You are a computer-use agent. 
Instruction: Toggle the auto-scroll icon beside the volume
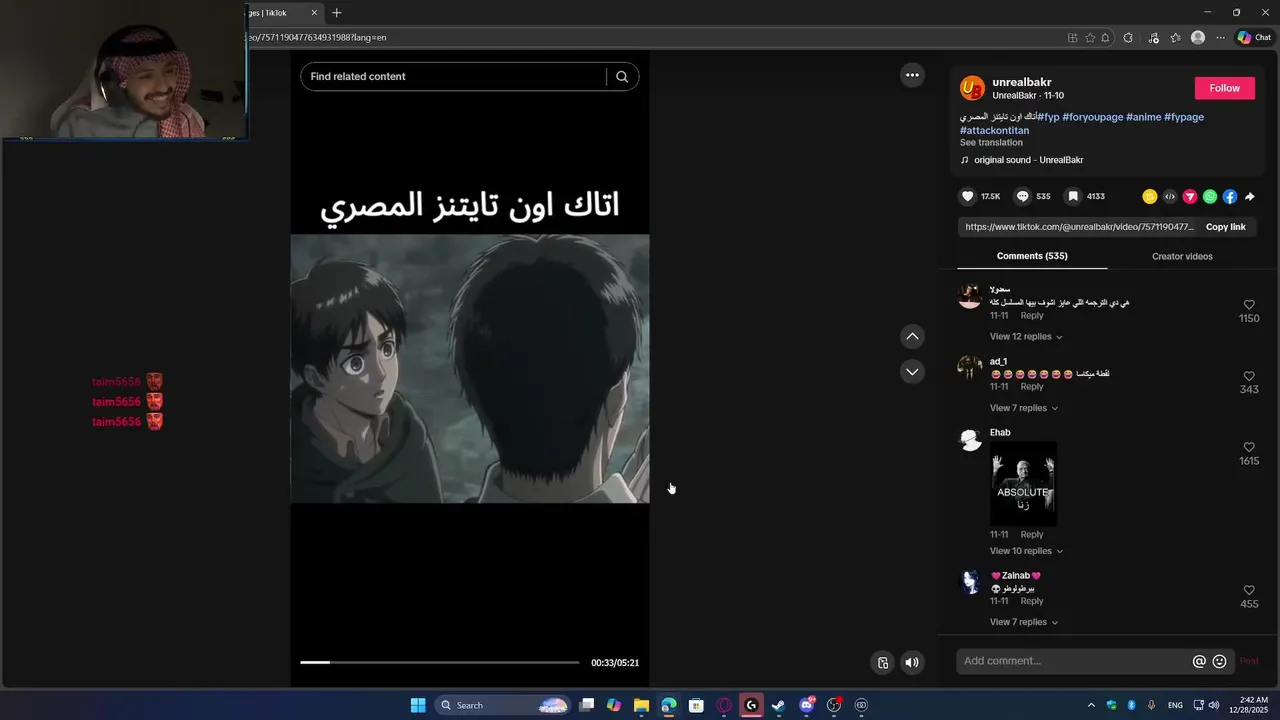883,662
